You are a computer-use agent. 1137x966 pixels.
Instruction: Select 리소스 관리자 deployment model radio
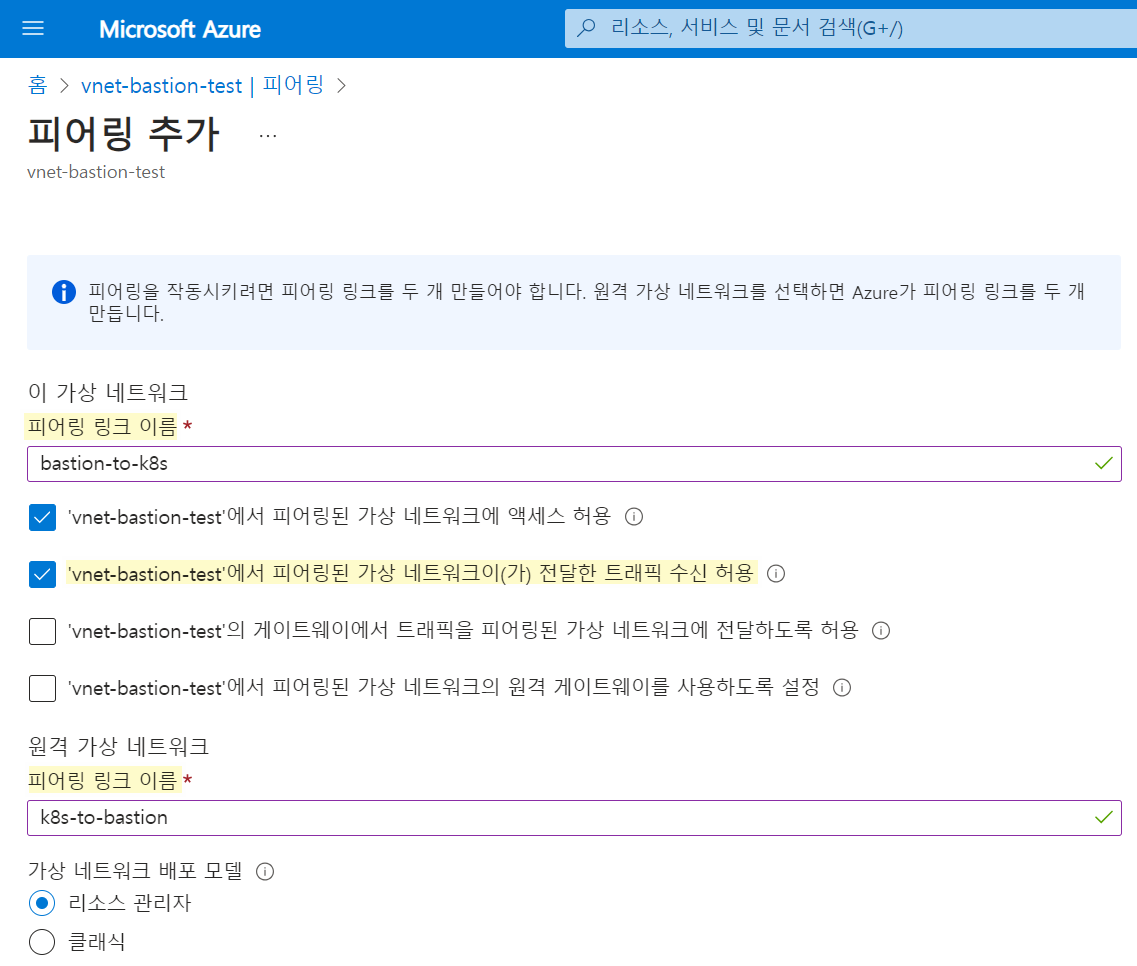[42, 903]
